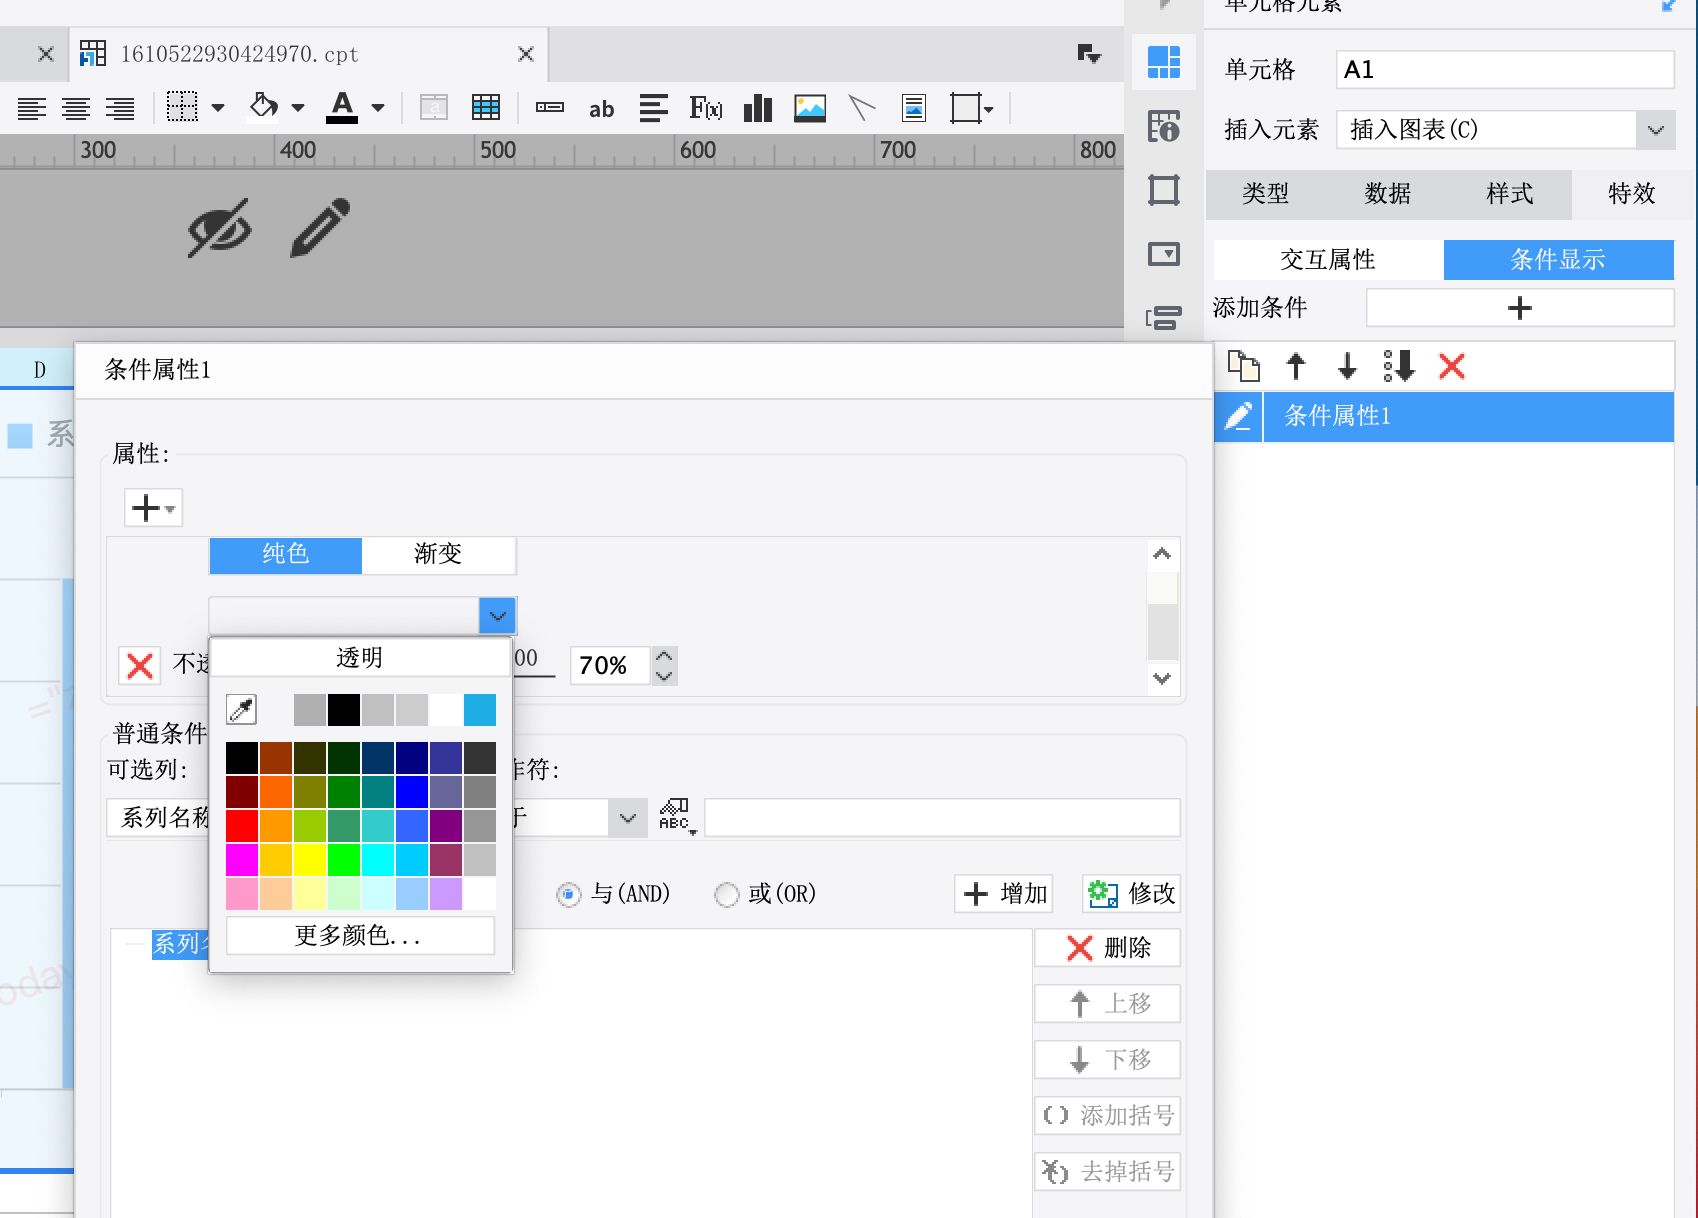Screen dimensions: 1698x1218
Task: Pick the bright yellow color swatch
Action: pyautogui.click(x=310, y=860)
